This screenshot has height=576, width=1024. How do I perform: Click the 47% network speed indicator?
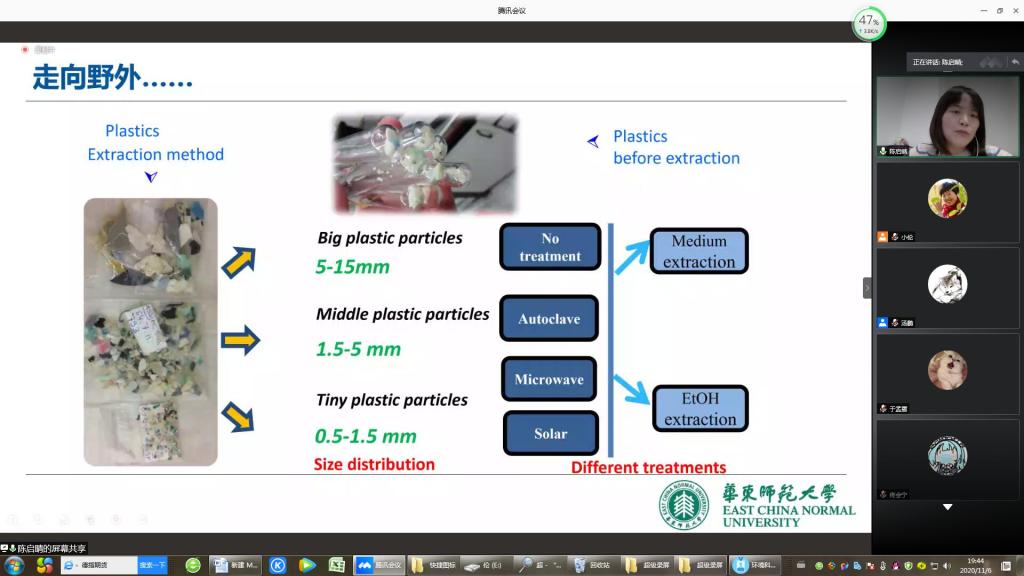pos(868,23)
